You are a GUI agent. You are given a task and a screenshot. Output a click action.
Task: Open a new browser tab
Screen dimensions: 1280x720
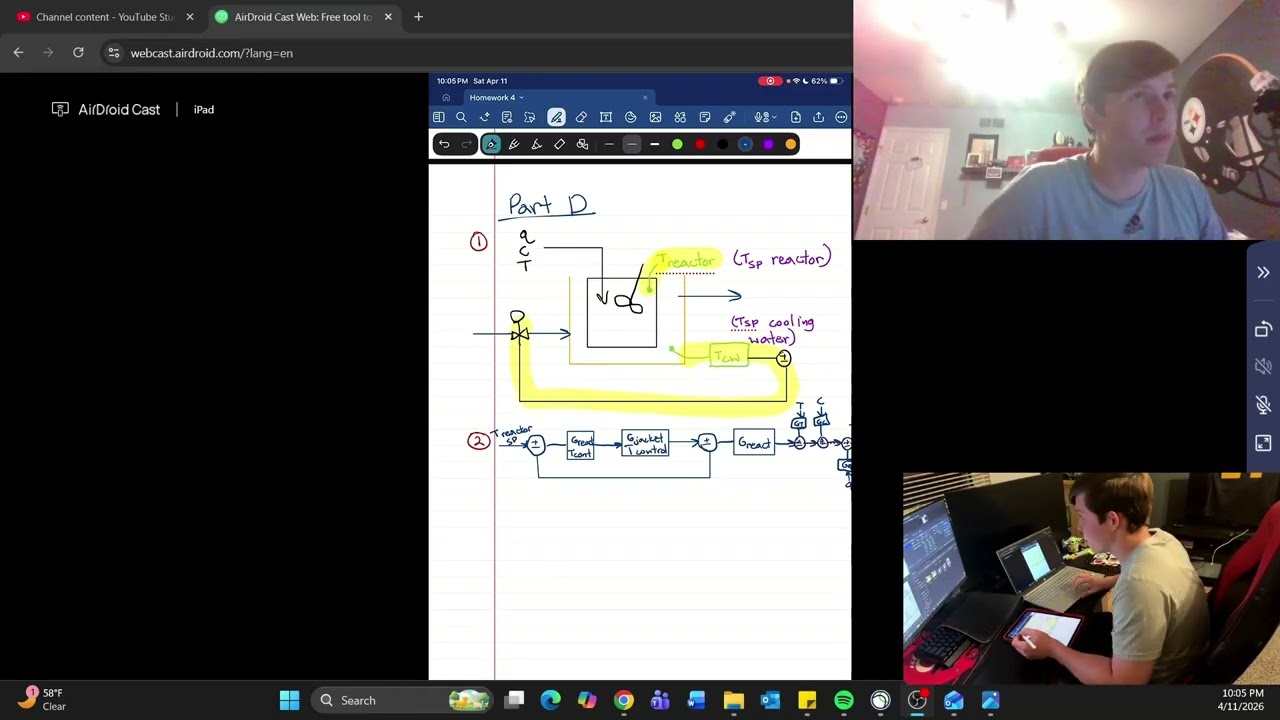[418, 17]
